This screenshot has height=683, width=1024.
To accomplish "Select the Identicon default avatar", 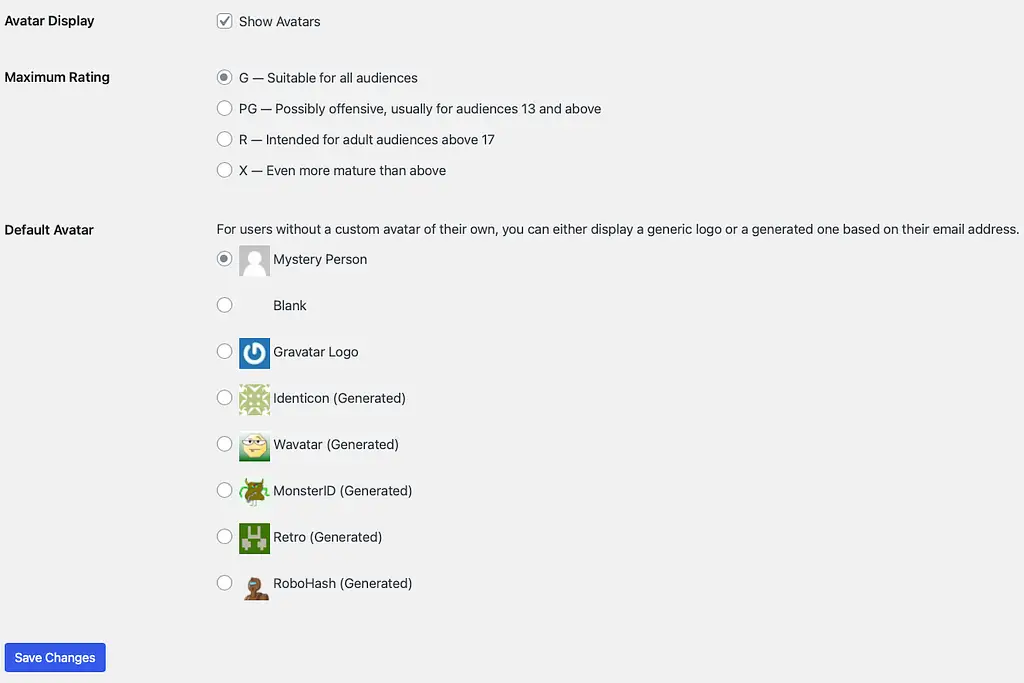I will (224, 397).
